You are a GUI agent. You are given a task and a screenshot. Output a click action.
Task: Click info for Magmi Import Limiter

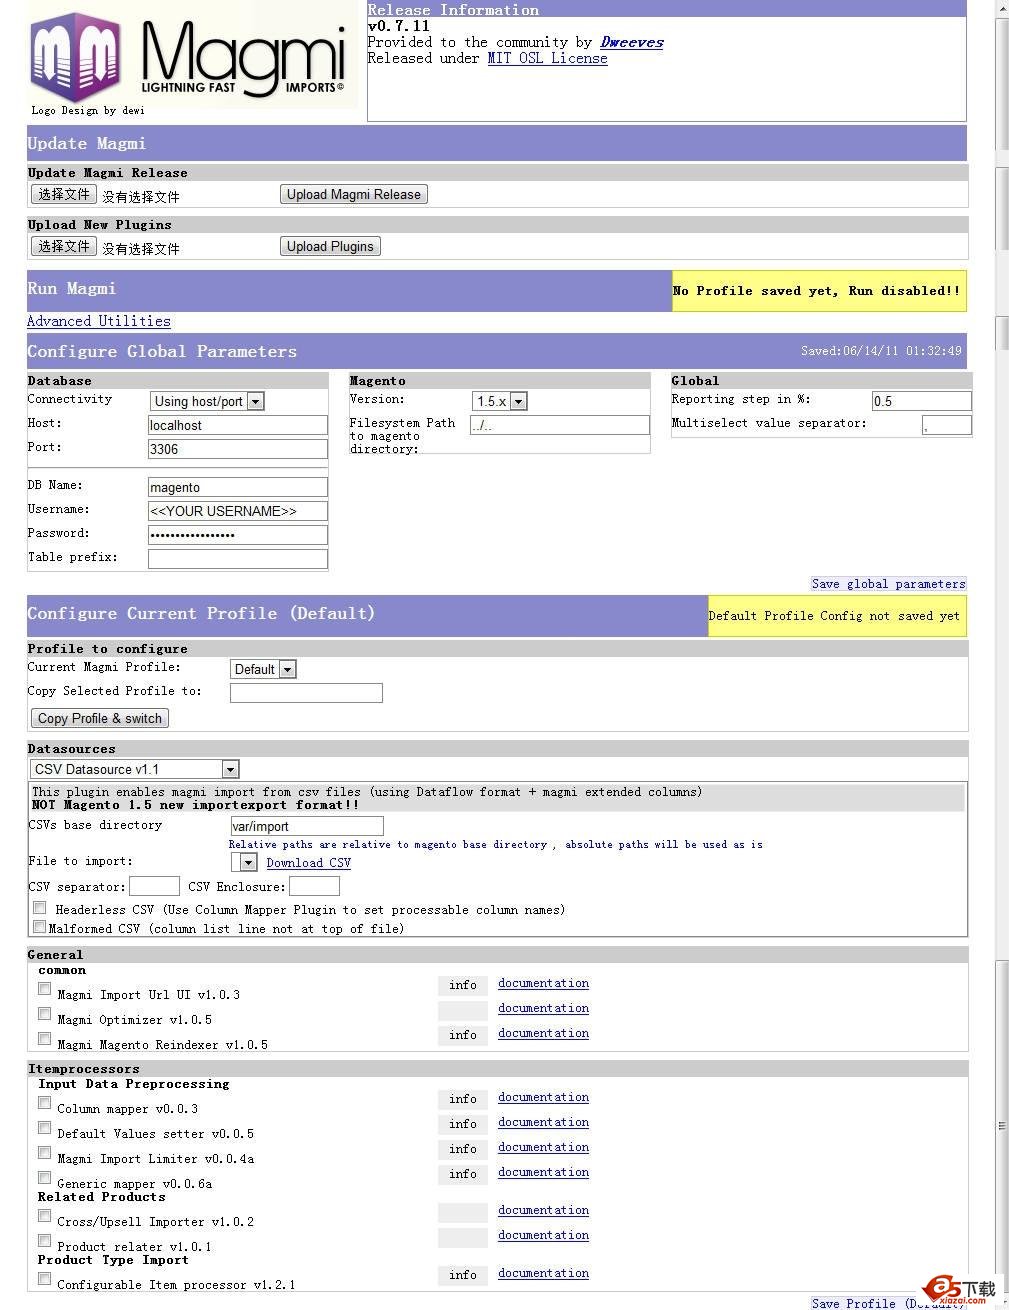coord(462,1149)
